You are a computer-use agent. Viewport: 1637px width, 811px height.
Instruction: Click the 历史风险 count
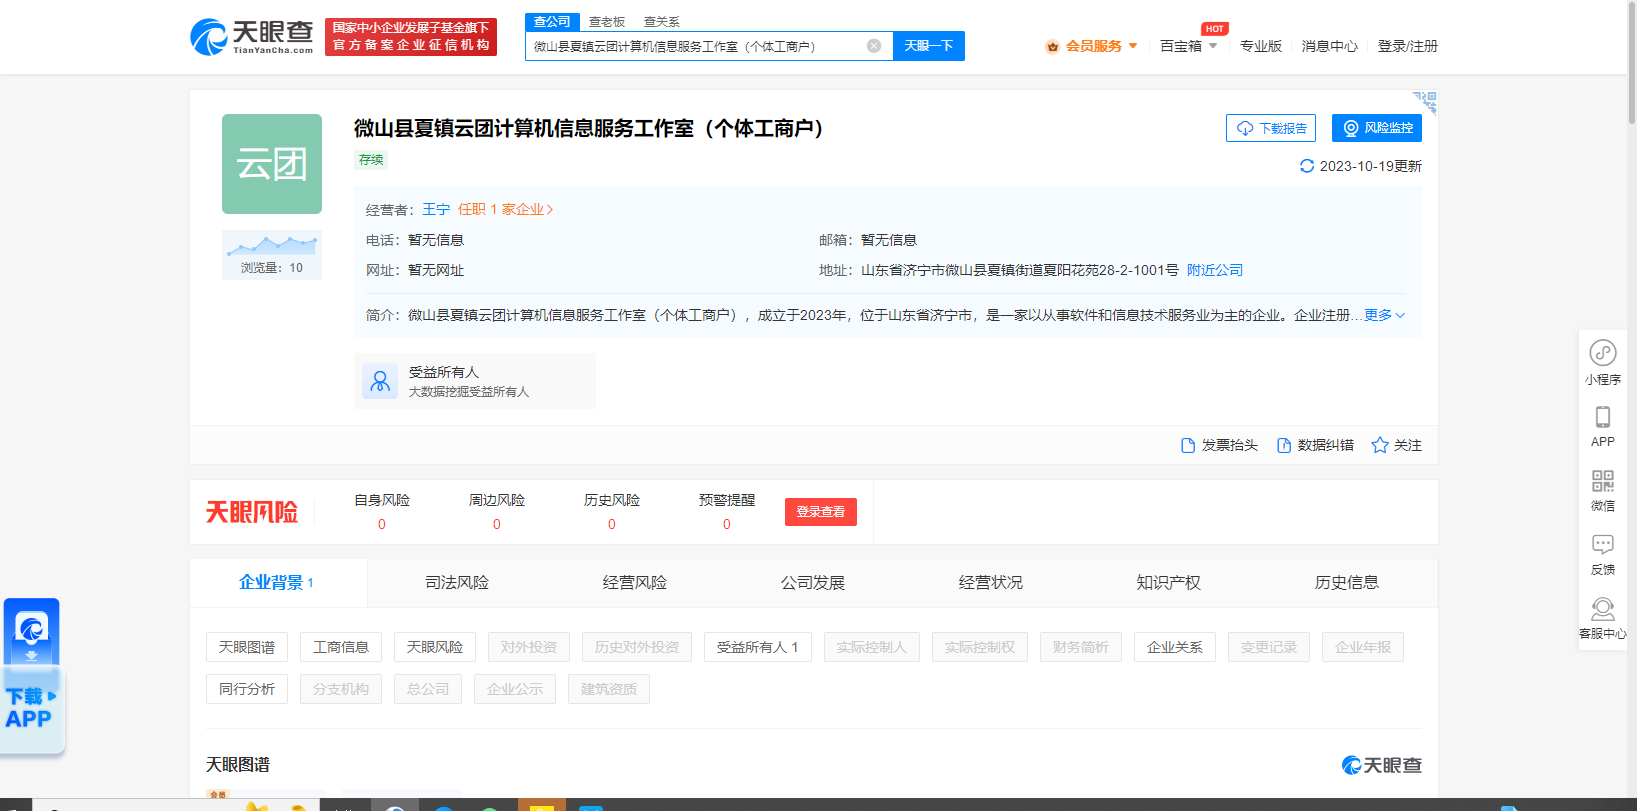[x=612, y=524]
